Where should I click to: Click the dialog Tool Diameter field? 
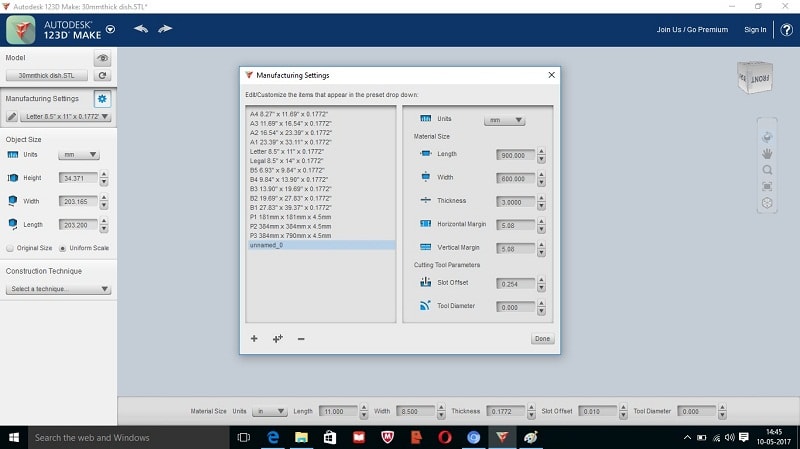point(515,307)
